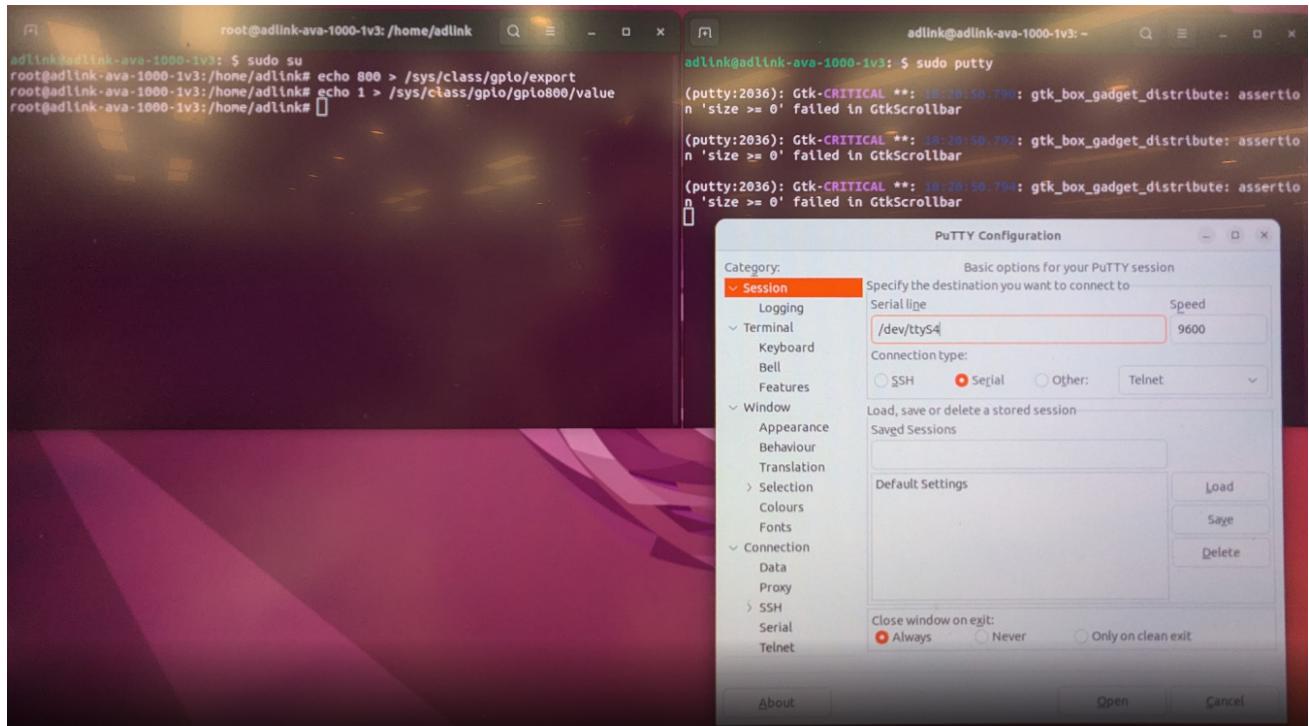Close the PuTTY Configuration dialog

click(x=1264, y=234)
